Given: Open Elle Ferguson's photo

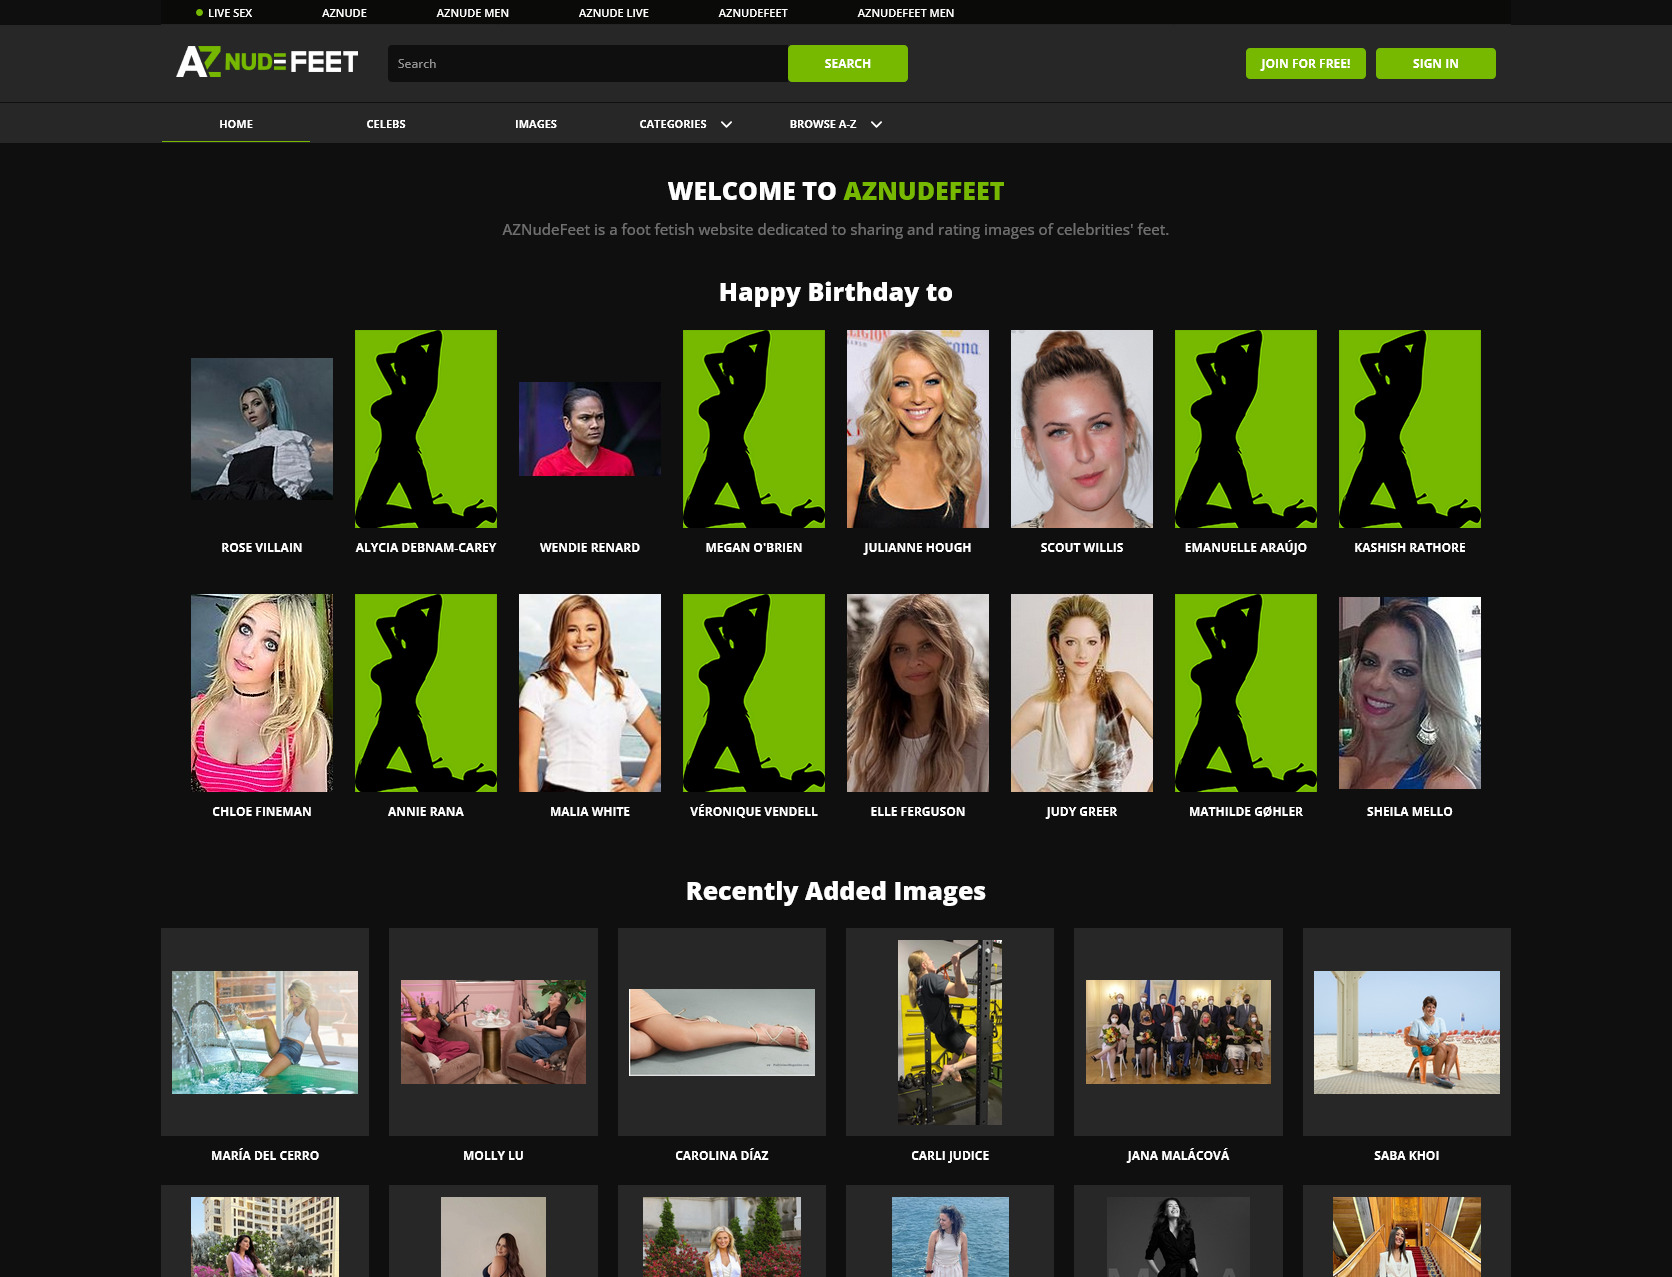Looking at the screenshot, I should (x=918, y=693).
